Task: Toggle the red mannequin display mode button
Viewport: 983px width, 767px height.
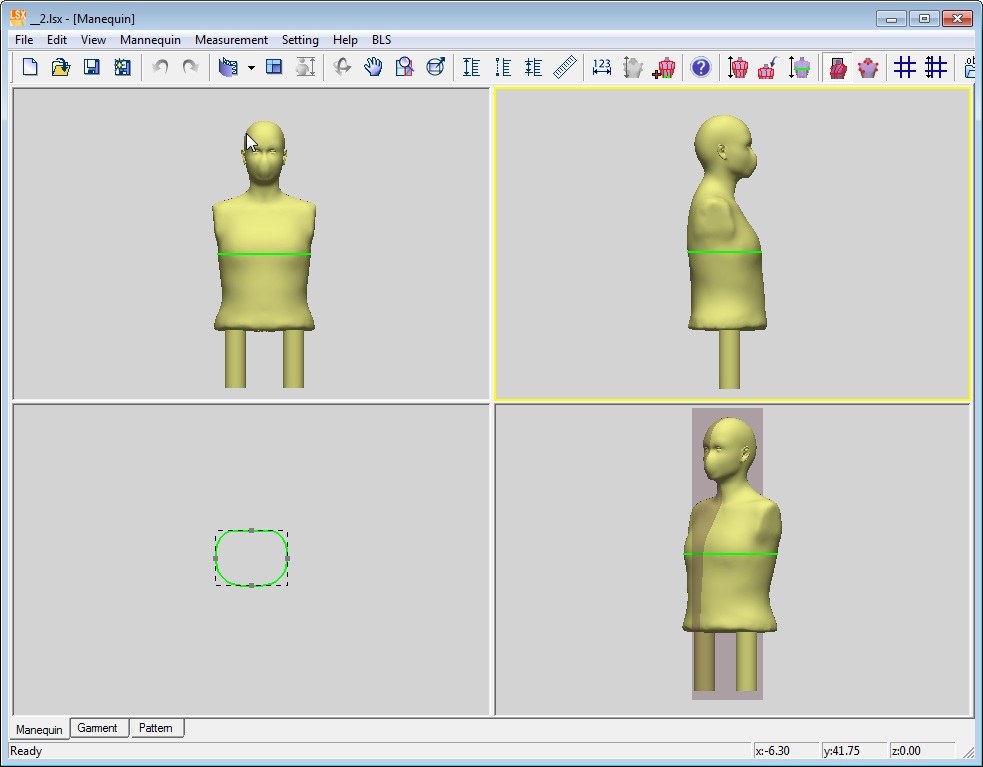Action: pyautogui.click(x=838, y=67)
